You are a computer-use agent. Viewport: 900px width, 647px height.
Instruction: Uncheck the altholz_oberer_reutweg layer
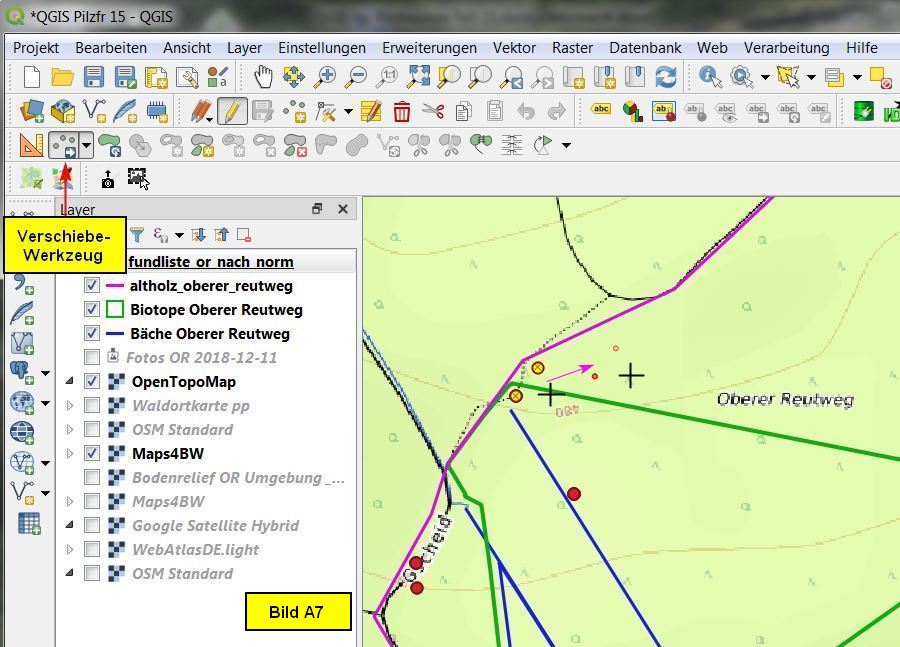pyautogui.click(x=92, y=286)
